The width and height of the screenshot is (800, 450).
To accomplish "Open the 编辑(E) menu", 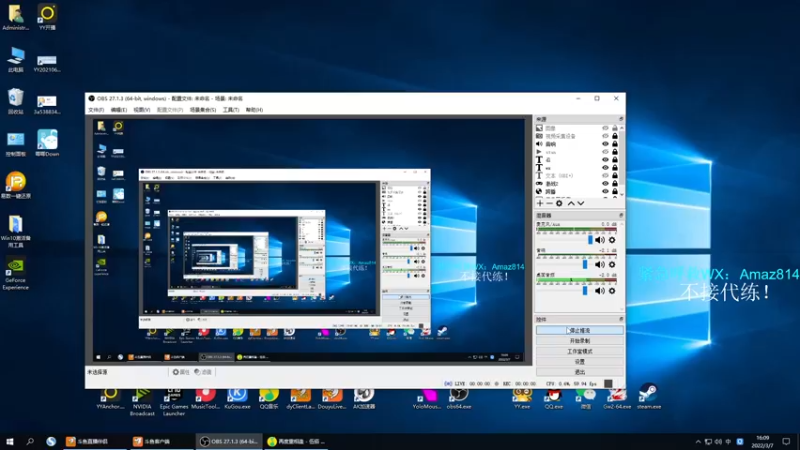I will click(x=119, y=110).
